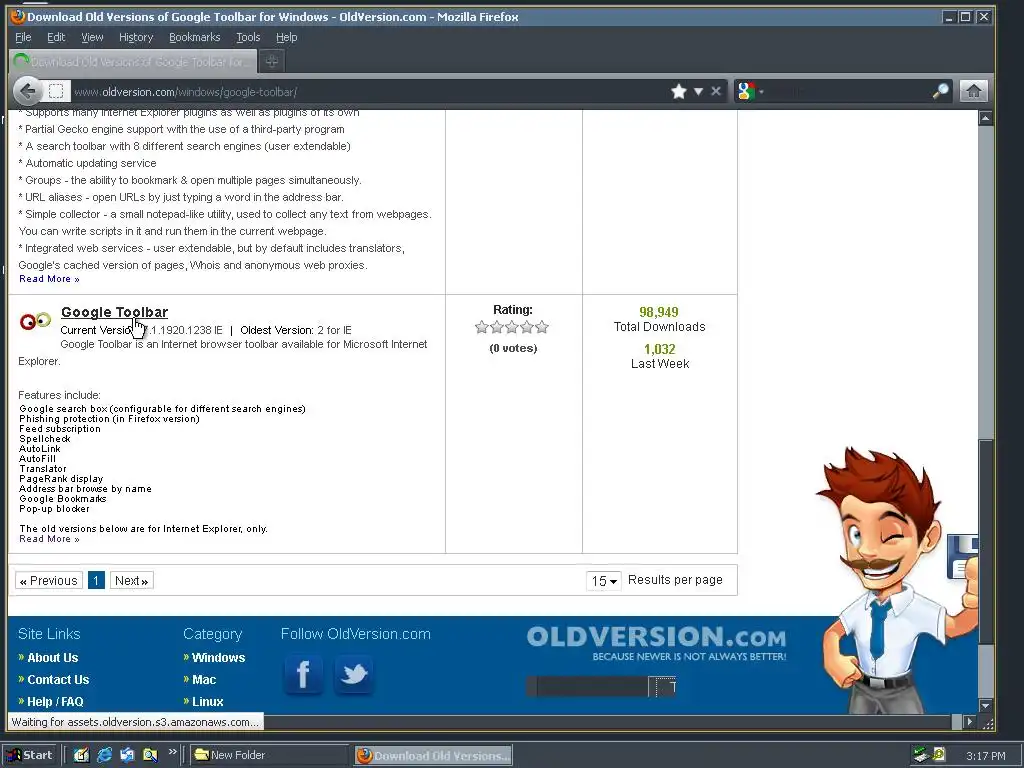The height and width of the screenshot is (768, 1024).
Task: Click Read More under Google Toolbar features
Action: (x=49, y=539)
